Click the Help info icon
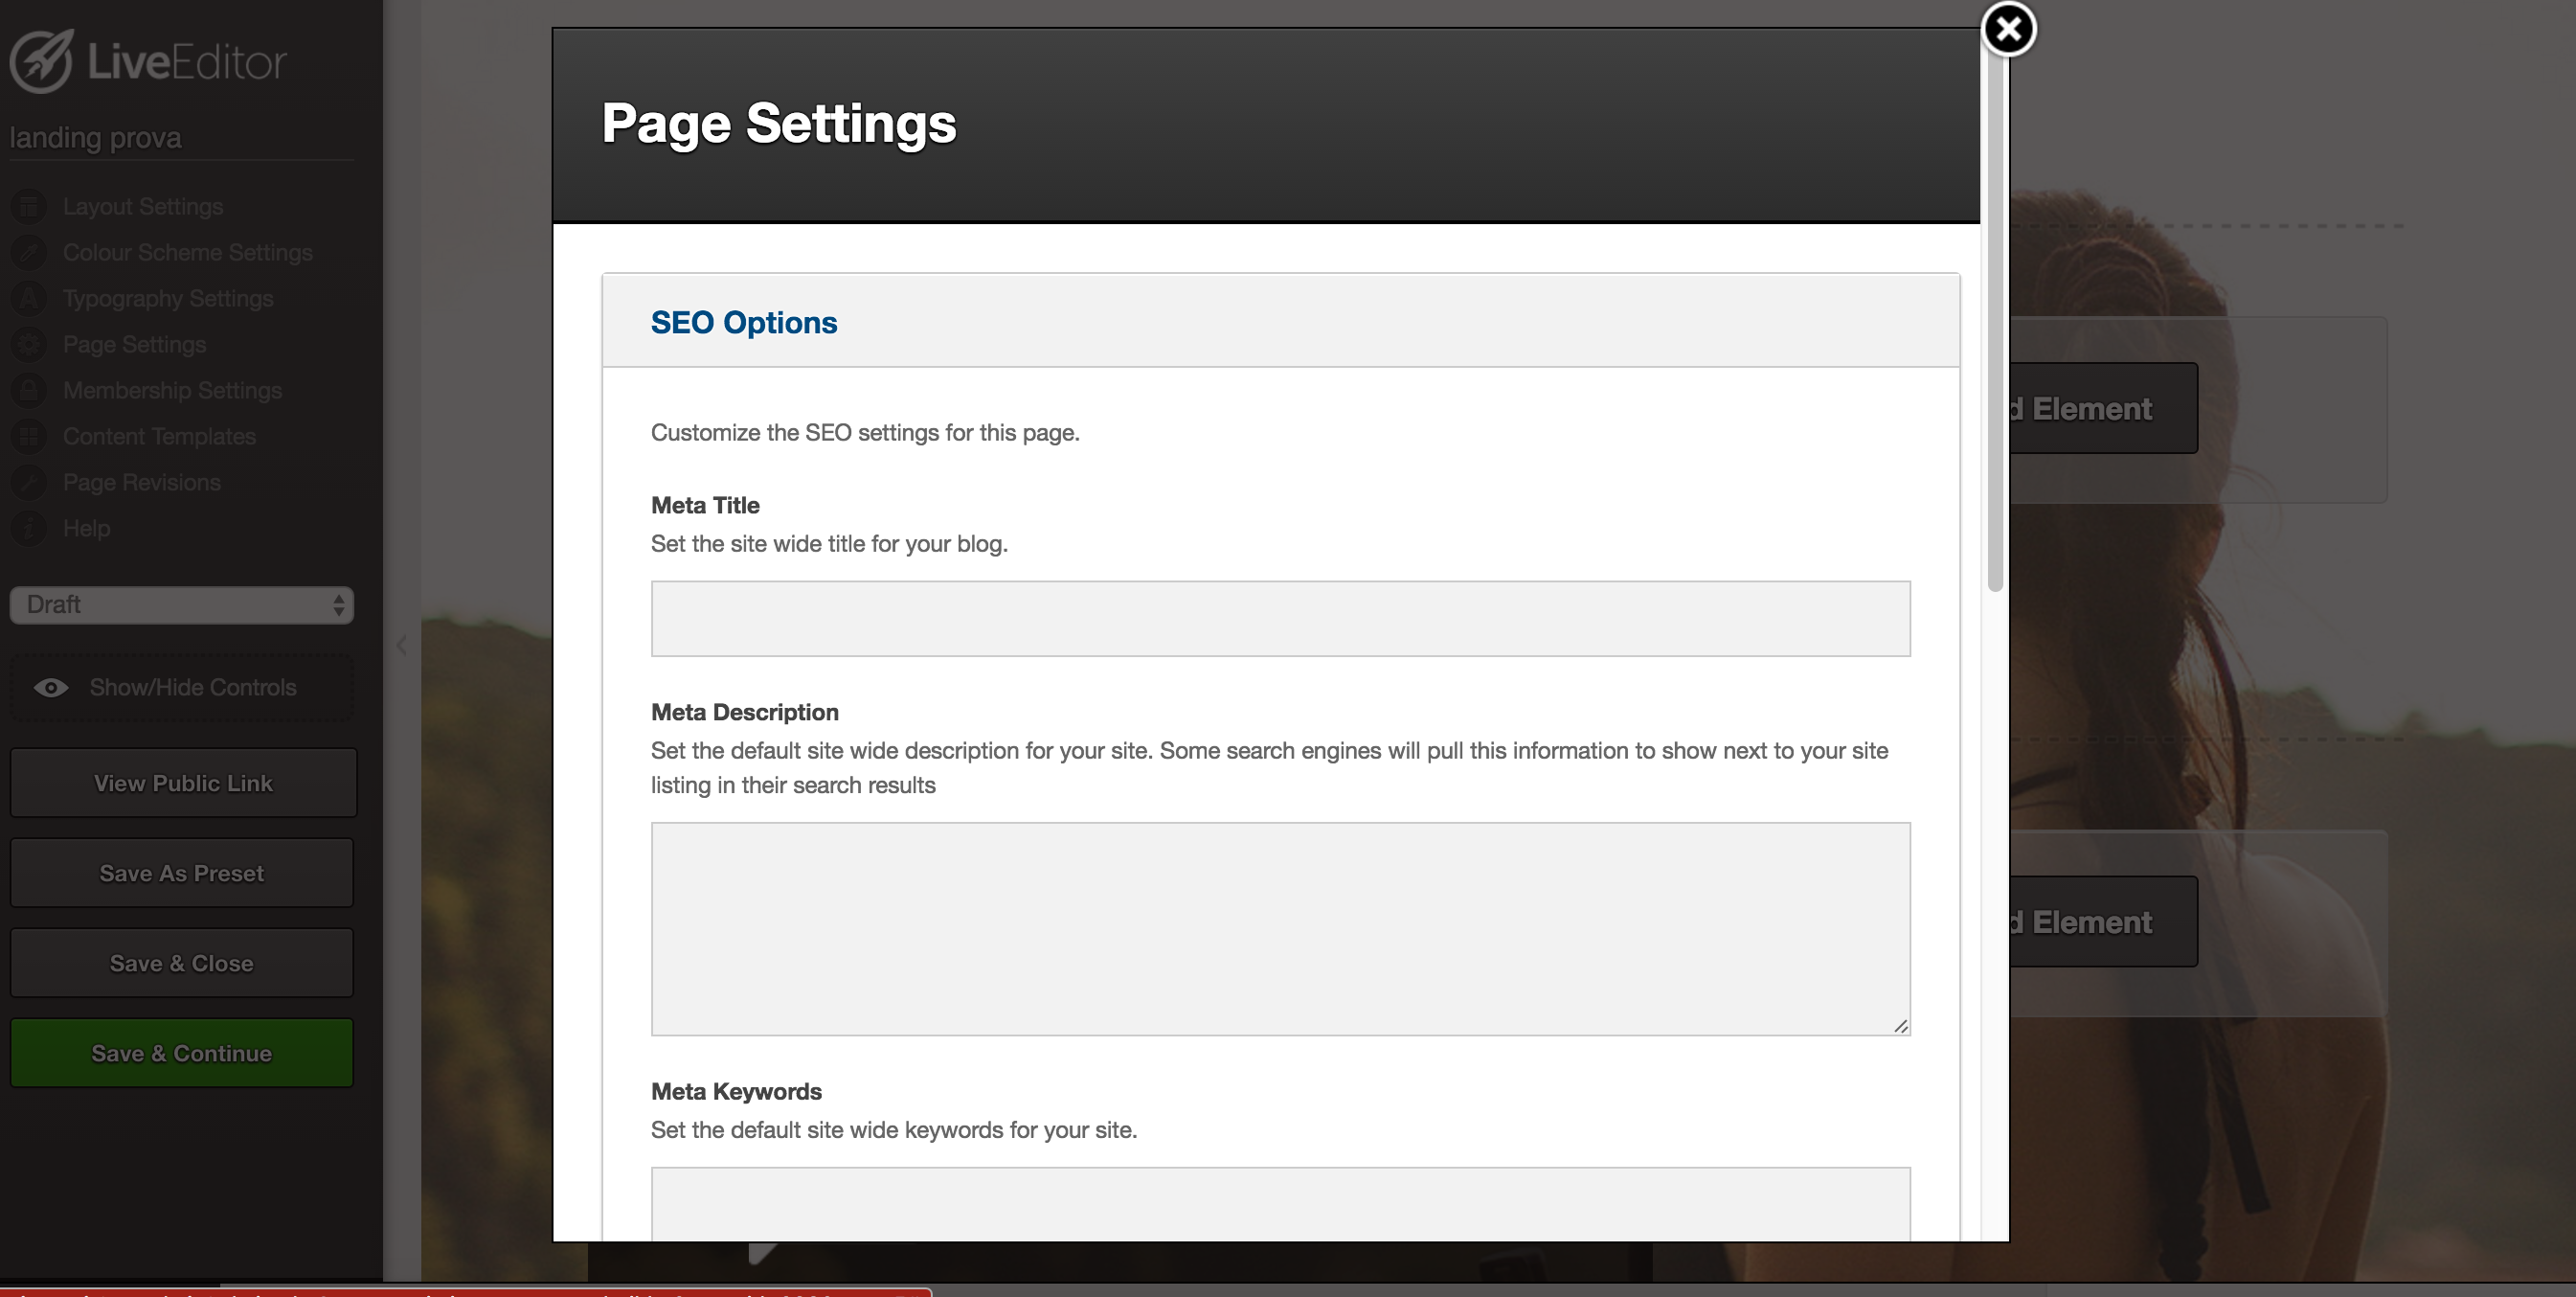Screen dimensions: 2576x1297 [x=29, y=528]
